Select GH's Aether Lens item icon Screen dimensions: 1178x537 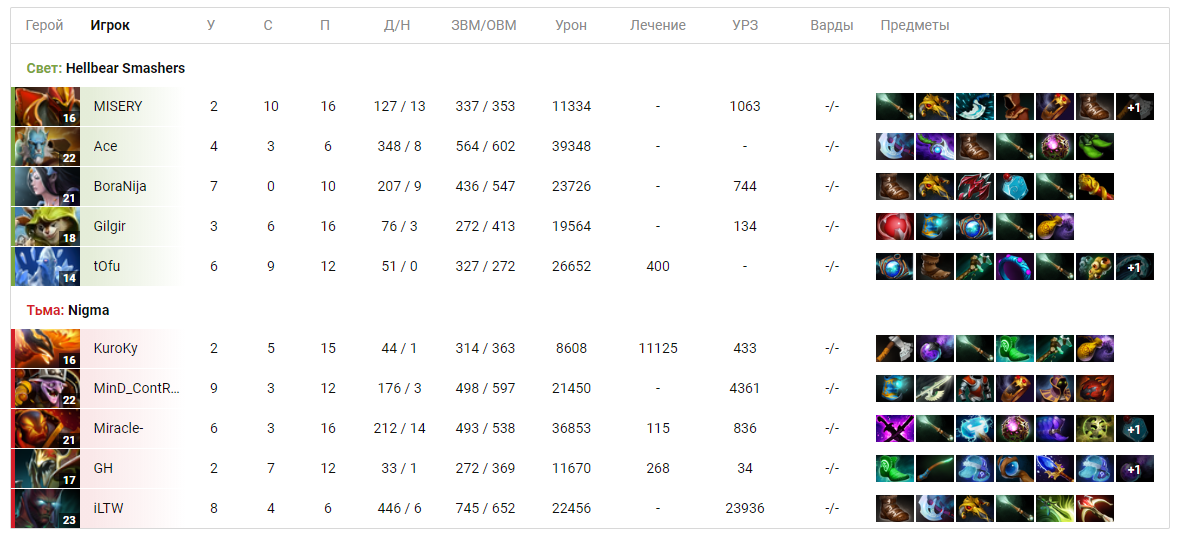click(1015, 468)
